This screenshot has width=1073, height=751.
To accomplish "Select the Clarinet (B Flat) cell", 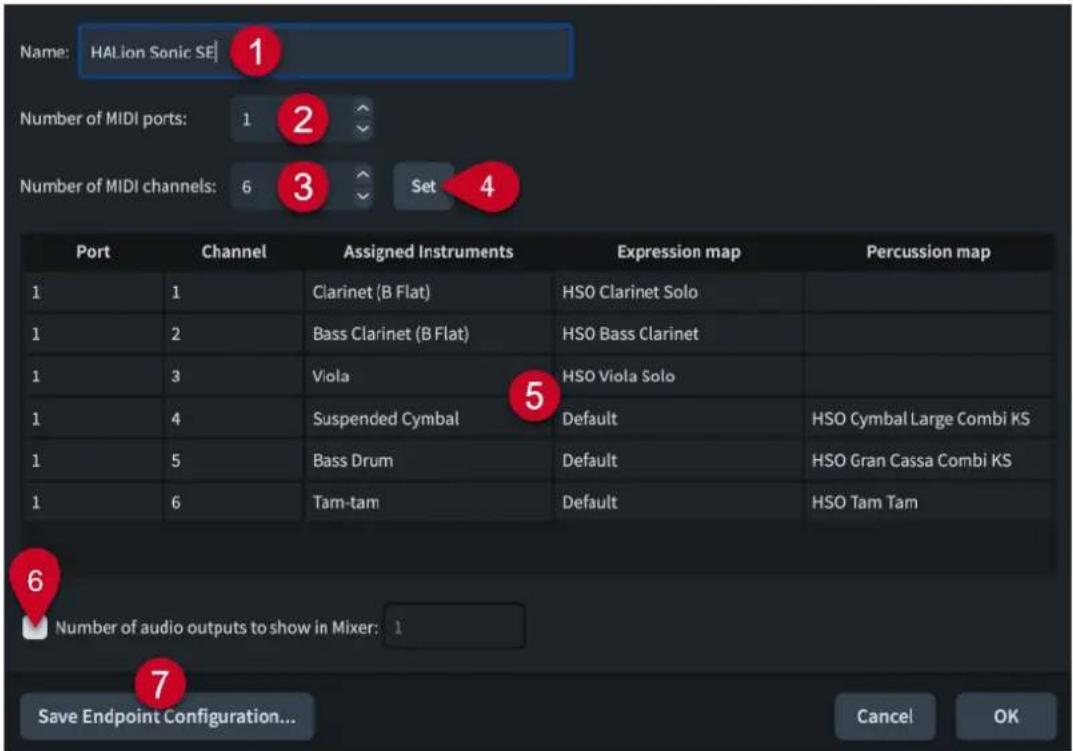I will [428, 292].
